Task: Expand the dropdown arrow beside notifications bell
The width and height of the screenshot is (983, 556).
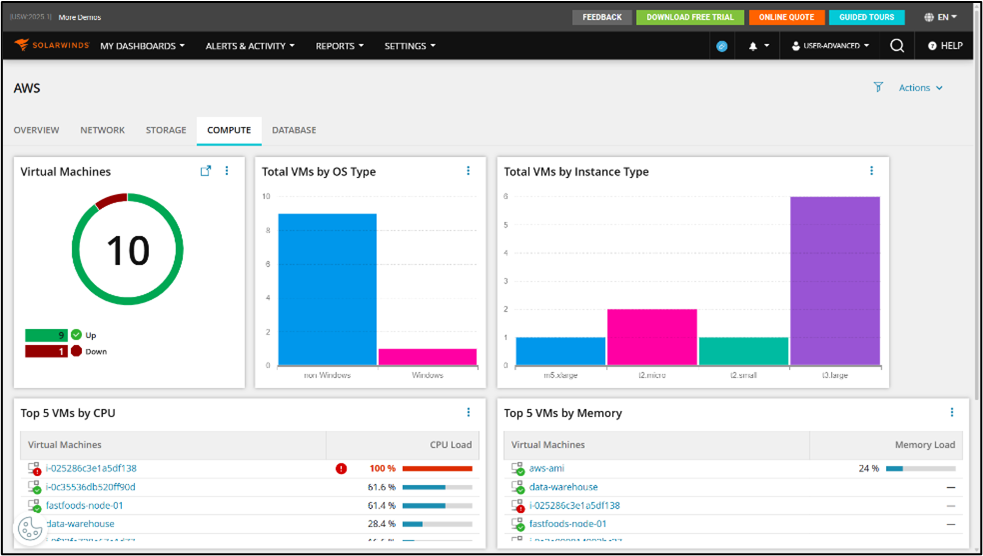Action: [766, 46]
